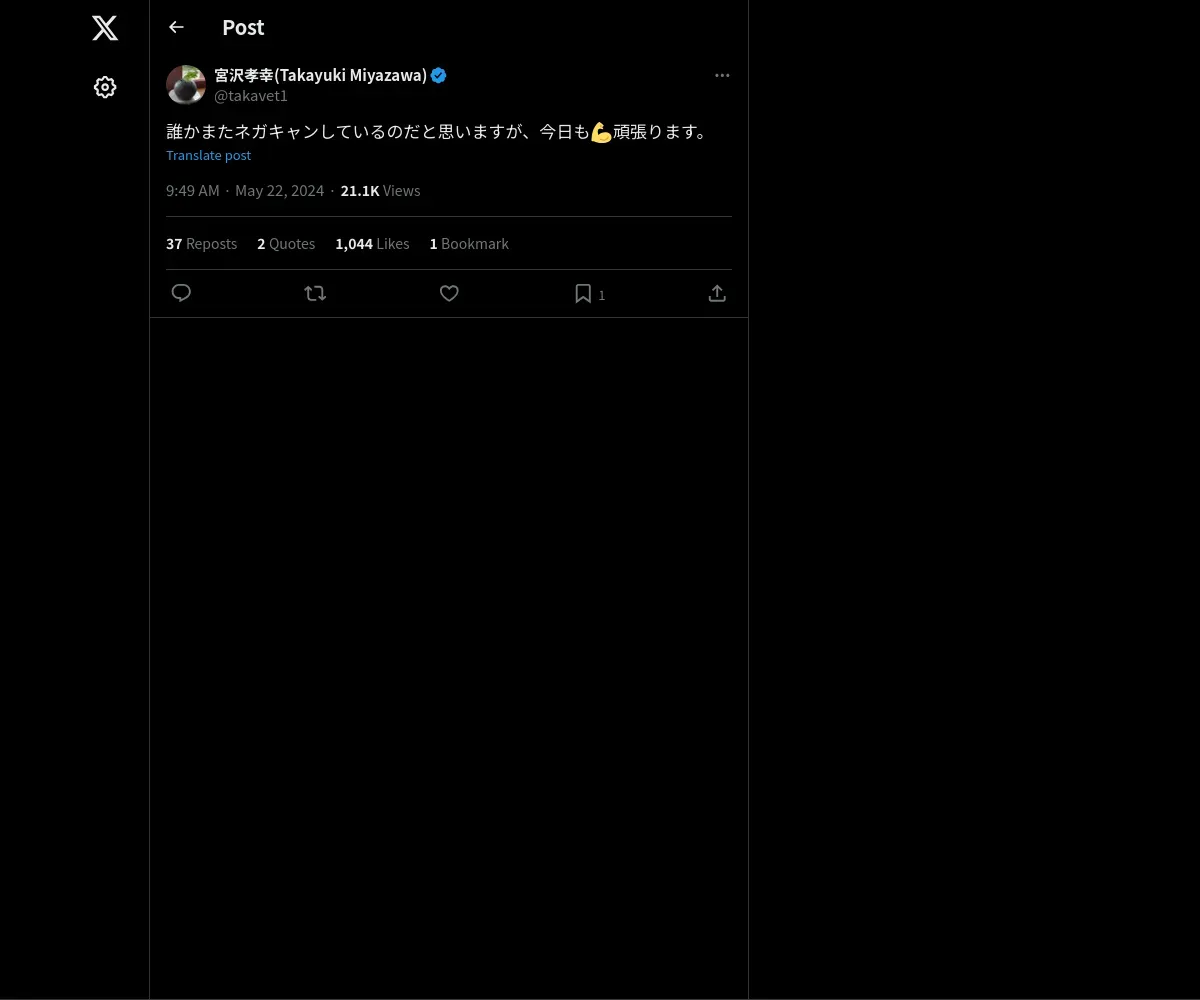Click the repost arrows icon

click(x=315, y=293)
